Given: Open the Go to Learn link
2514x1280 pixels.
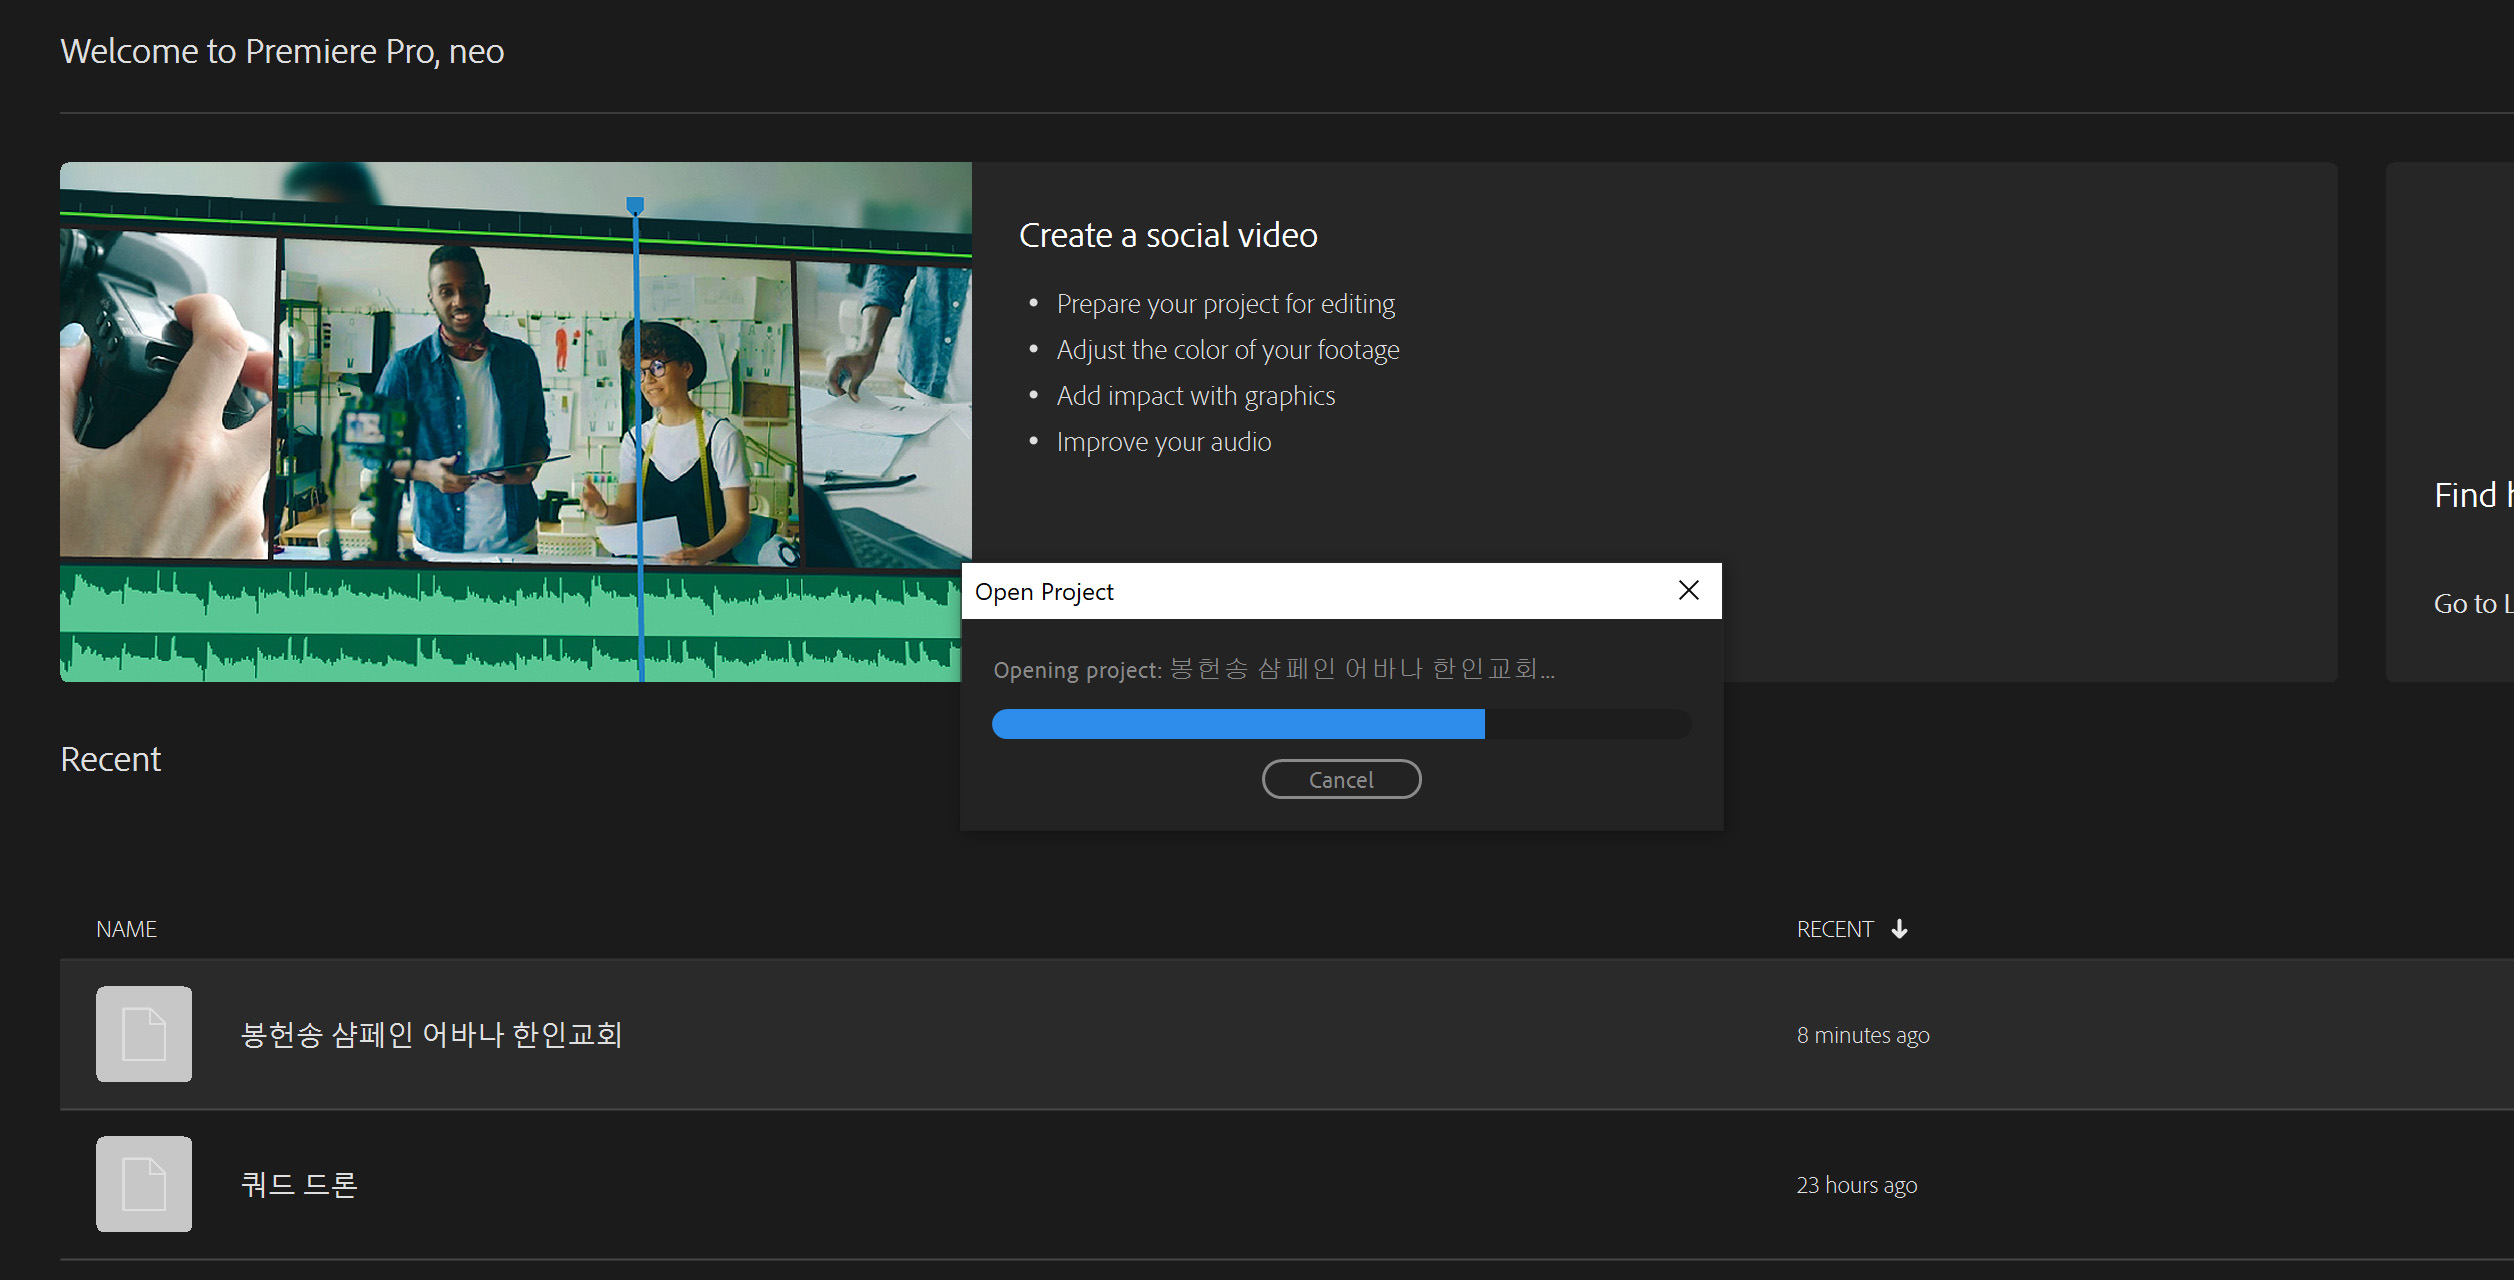Looking at the screenshot, I should [x=2470, y=603].
